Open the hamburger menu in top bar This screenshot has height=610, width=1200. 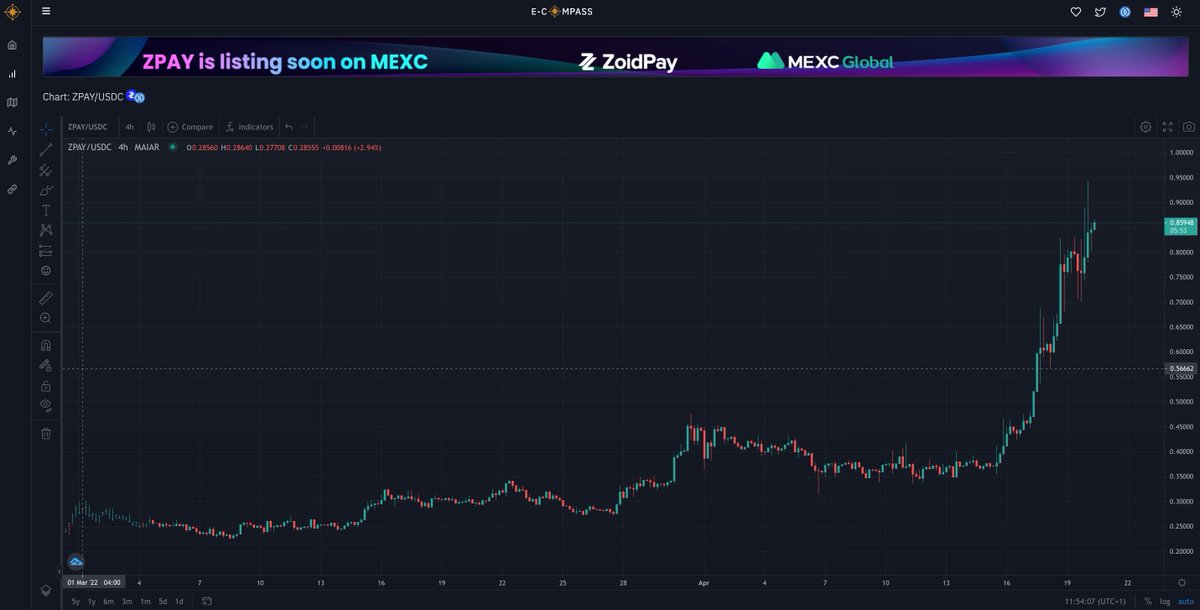pos(46,12)
